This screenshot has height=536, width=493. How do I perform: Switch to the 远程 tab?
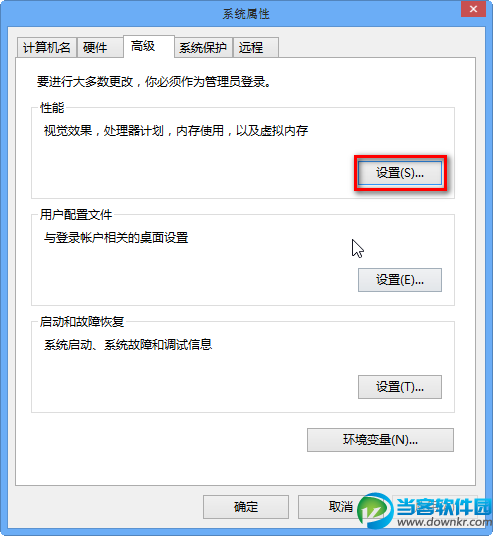click(256, 47)
